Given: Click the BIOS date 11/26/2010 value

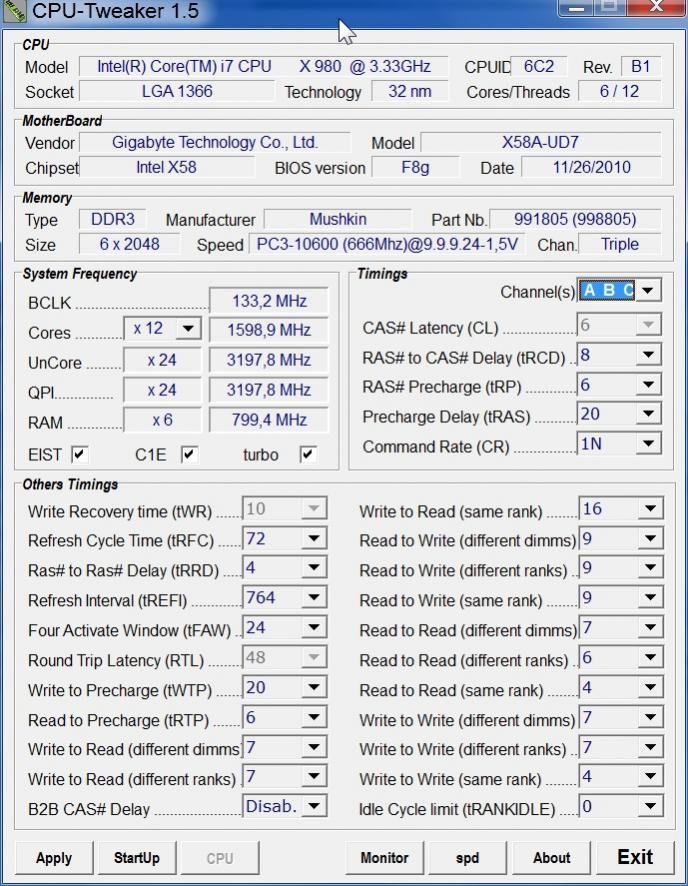Looking at the screenshot, I should (591, 167).
